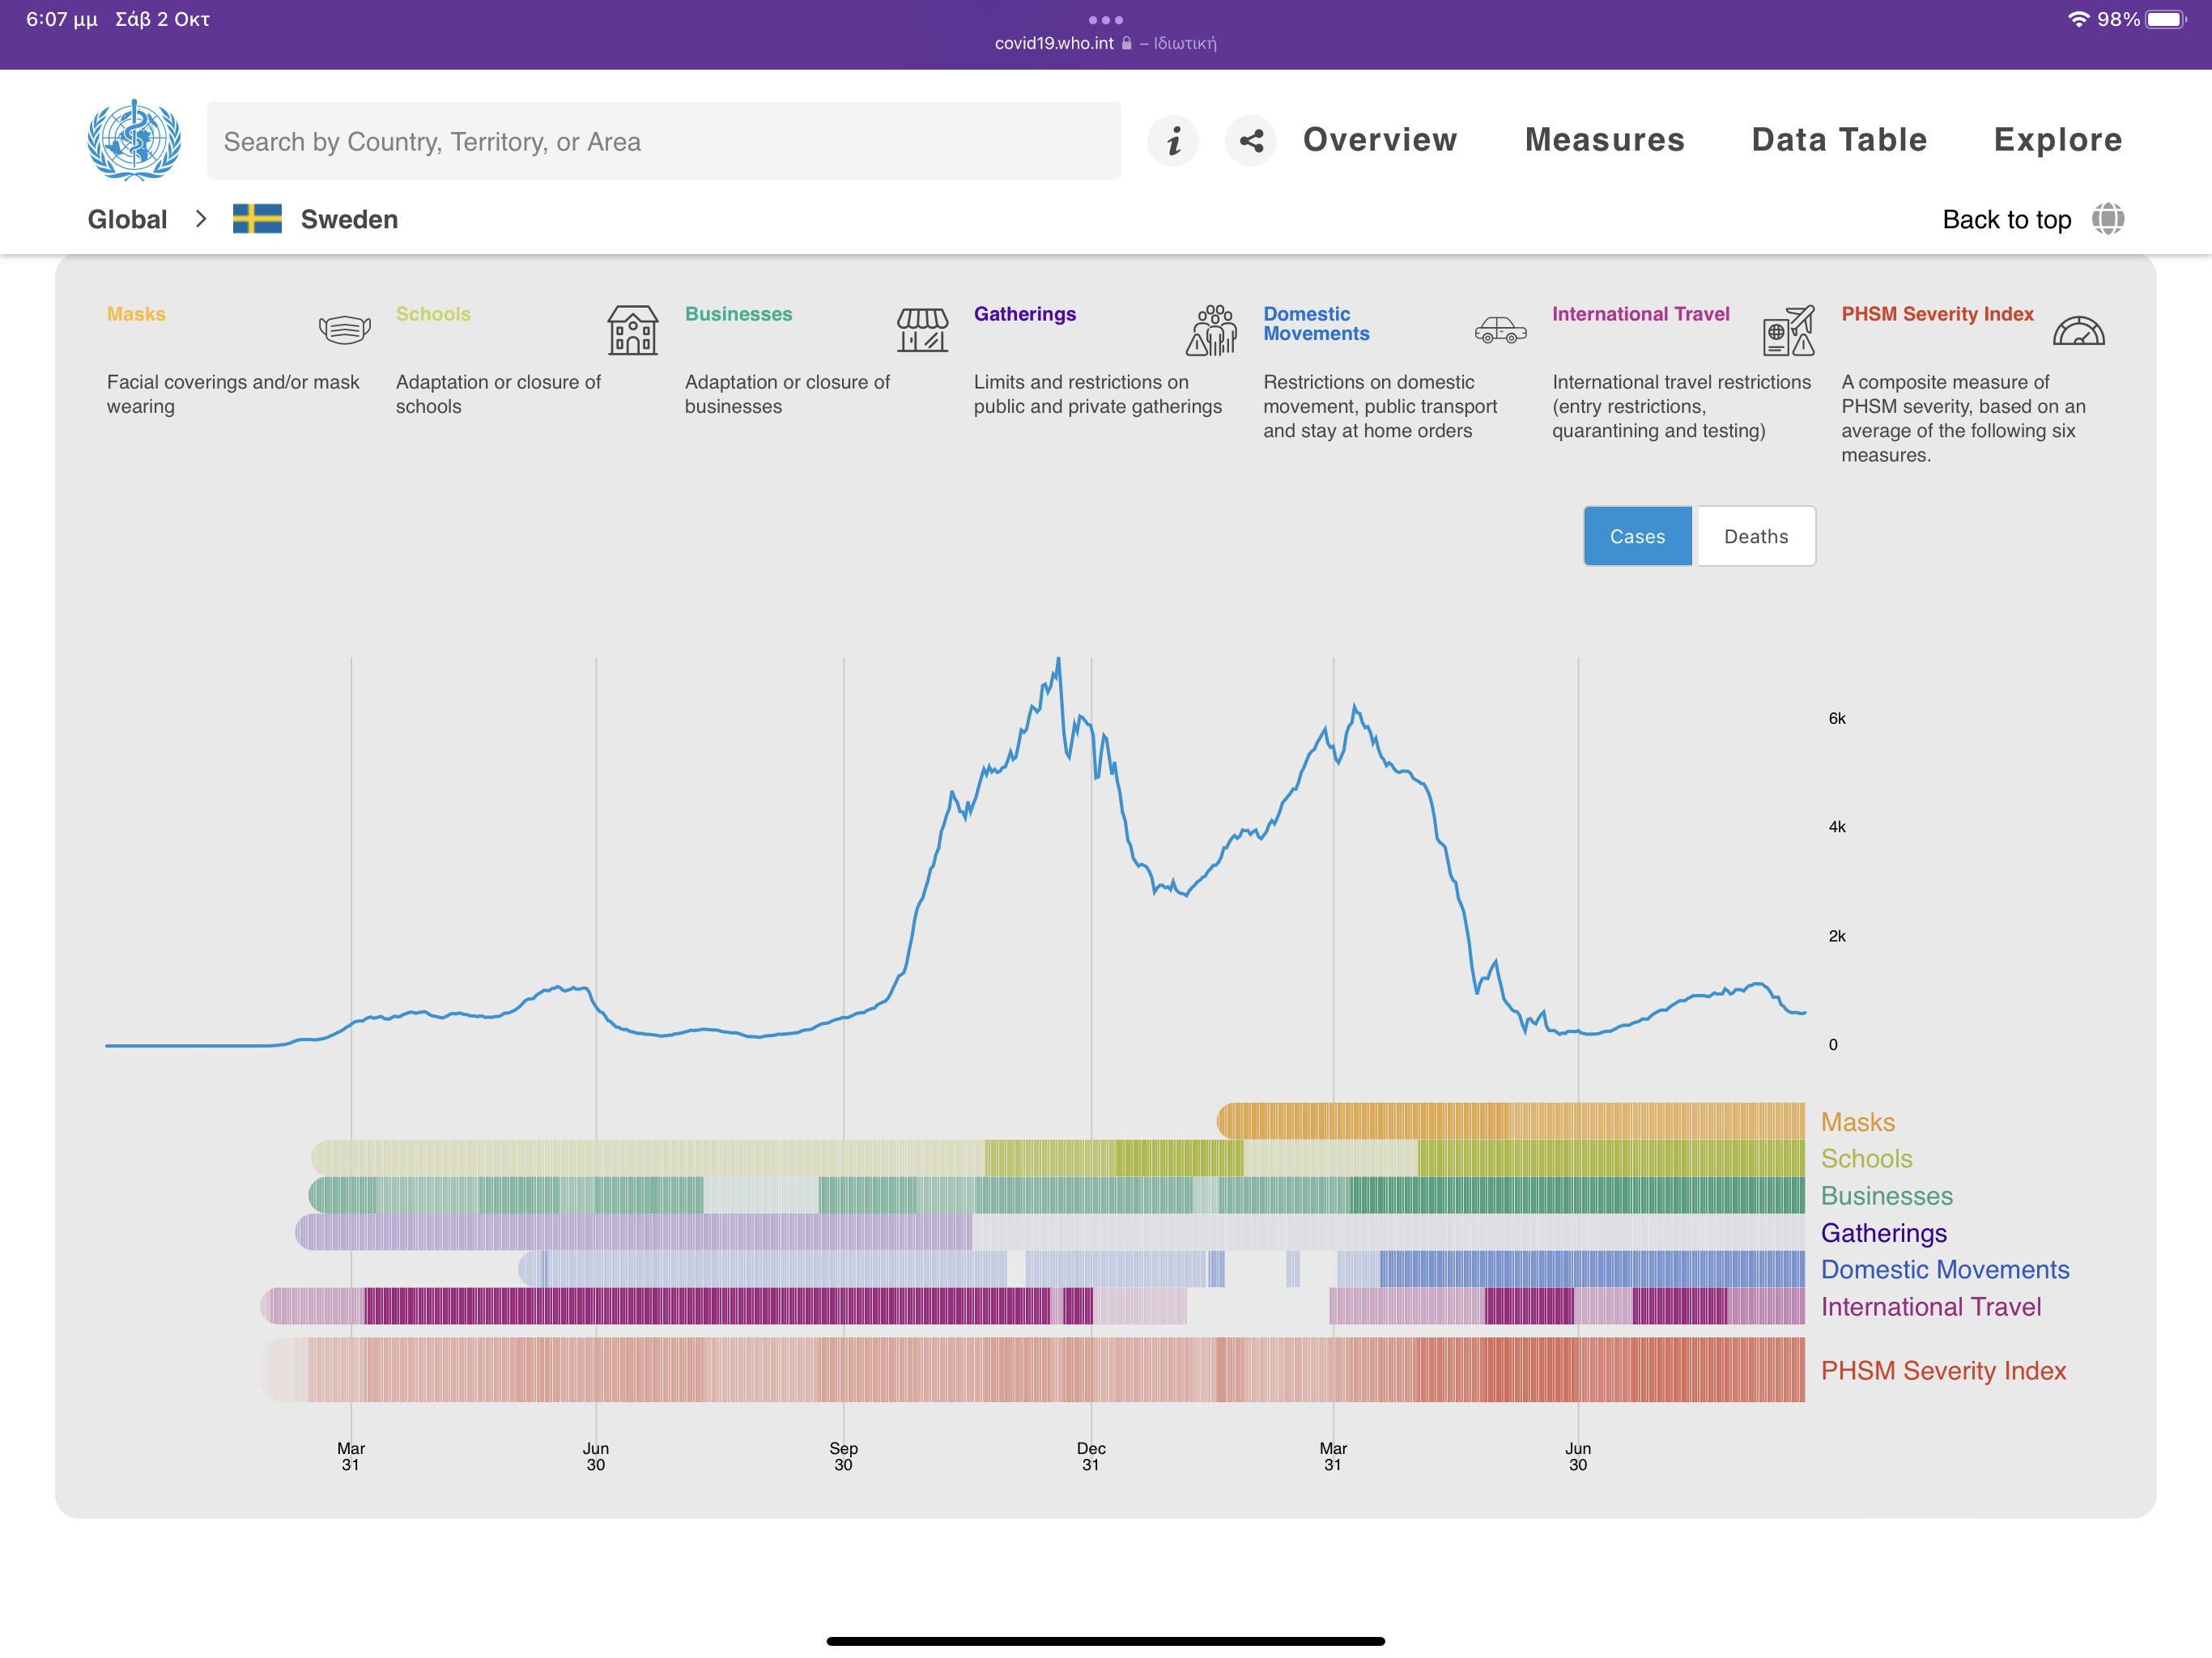Click the passport and plane travel icon
Screen dimensions: 2212x1658
click(x=1789, y=330)
